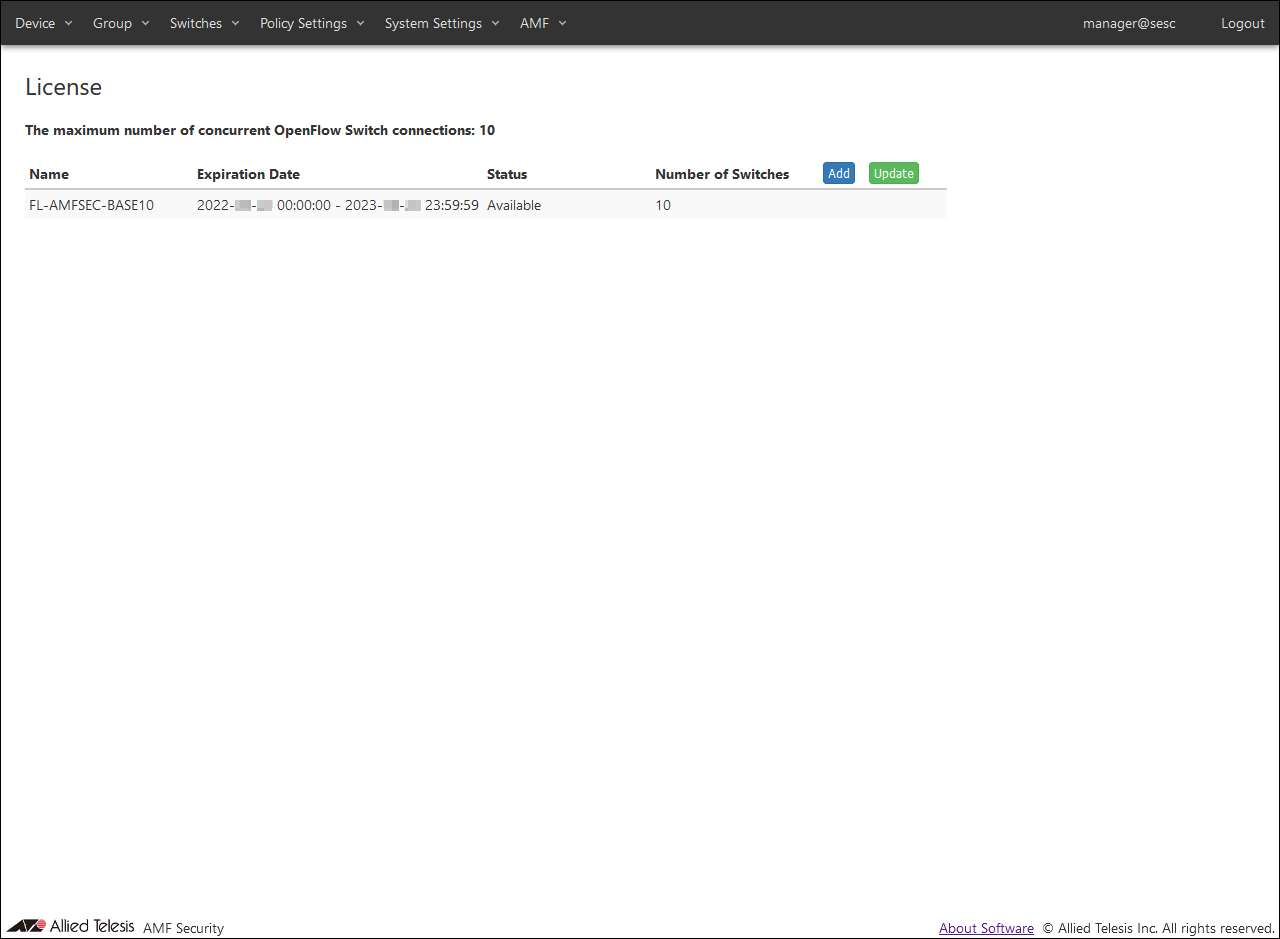
Task: Click the manager@sesc account link
Action: click(1129, 23)
